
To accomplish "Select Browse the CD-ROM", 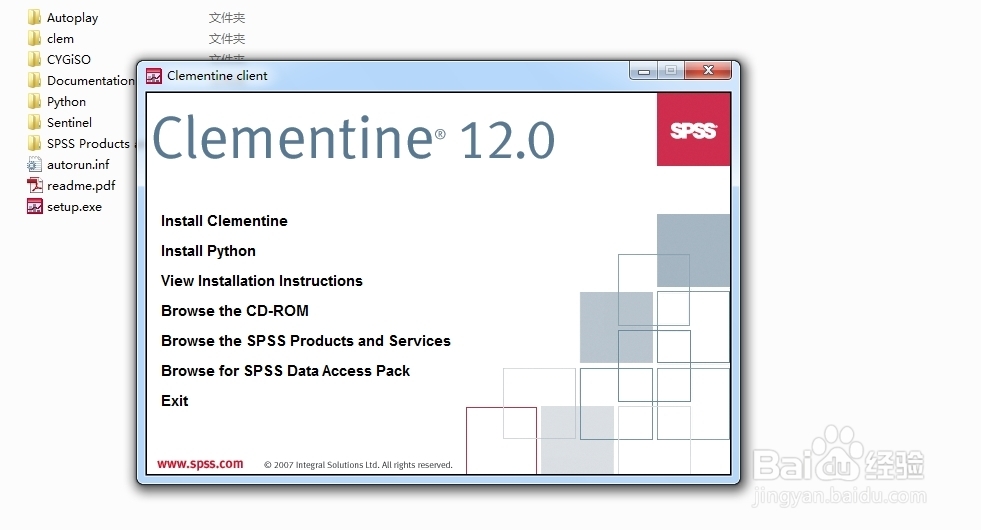I will click(235, 311).
